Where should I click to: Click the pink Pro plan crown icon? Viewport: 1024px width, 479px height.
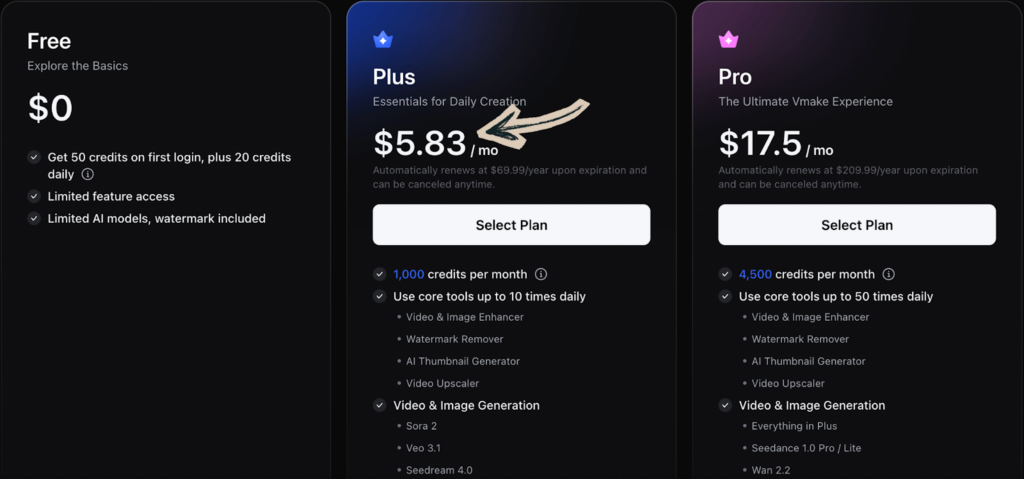728,40
